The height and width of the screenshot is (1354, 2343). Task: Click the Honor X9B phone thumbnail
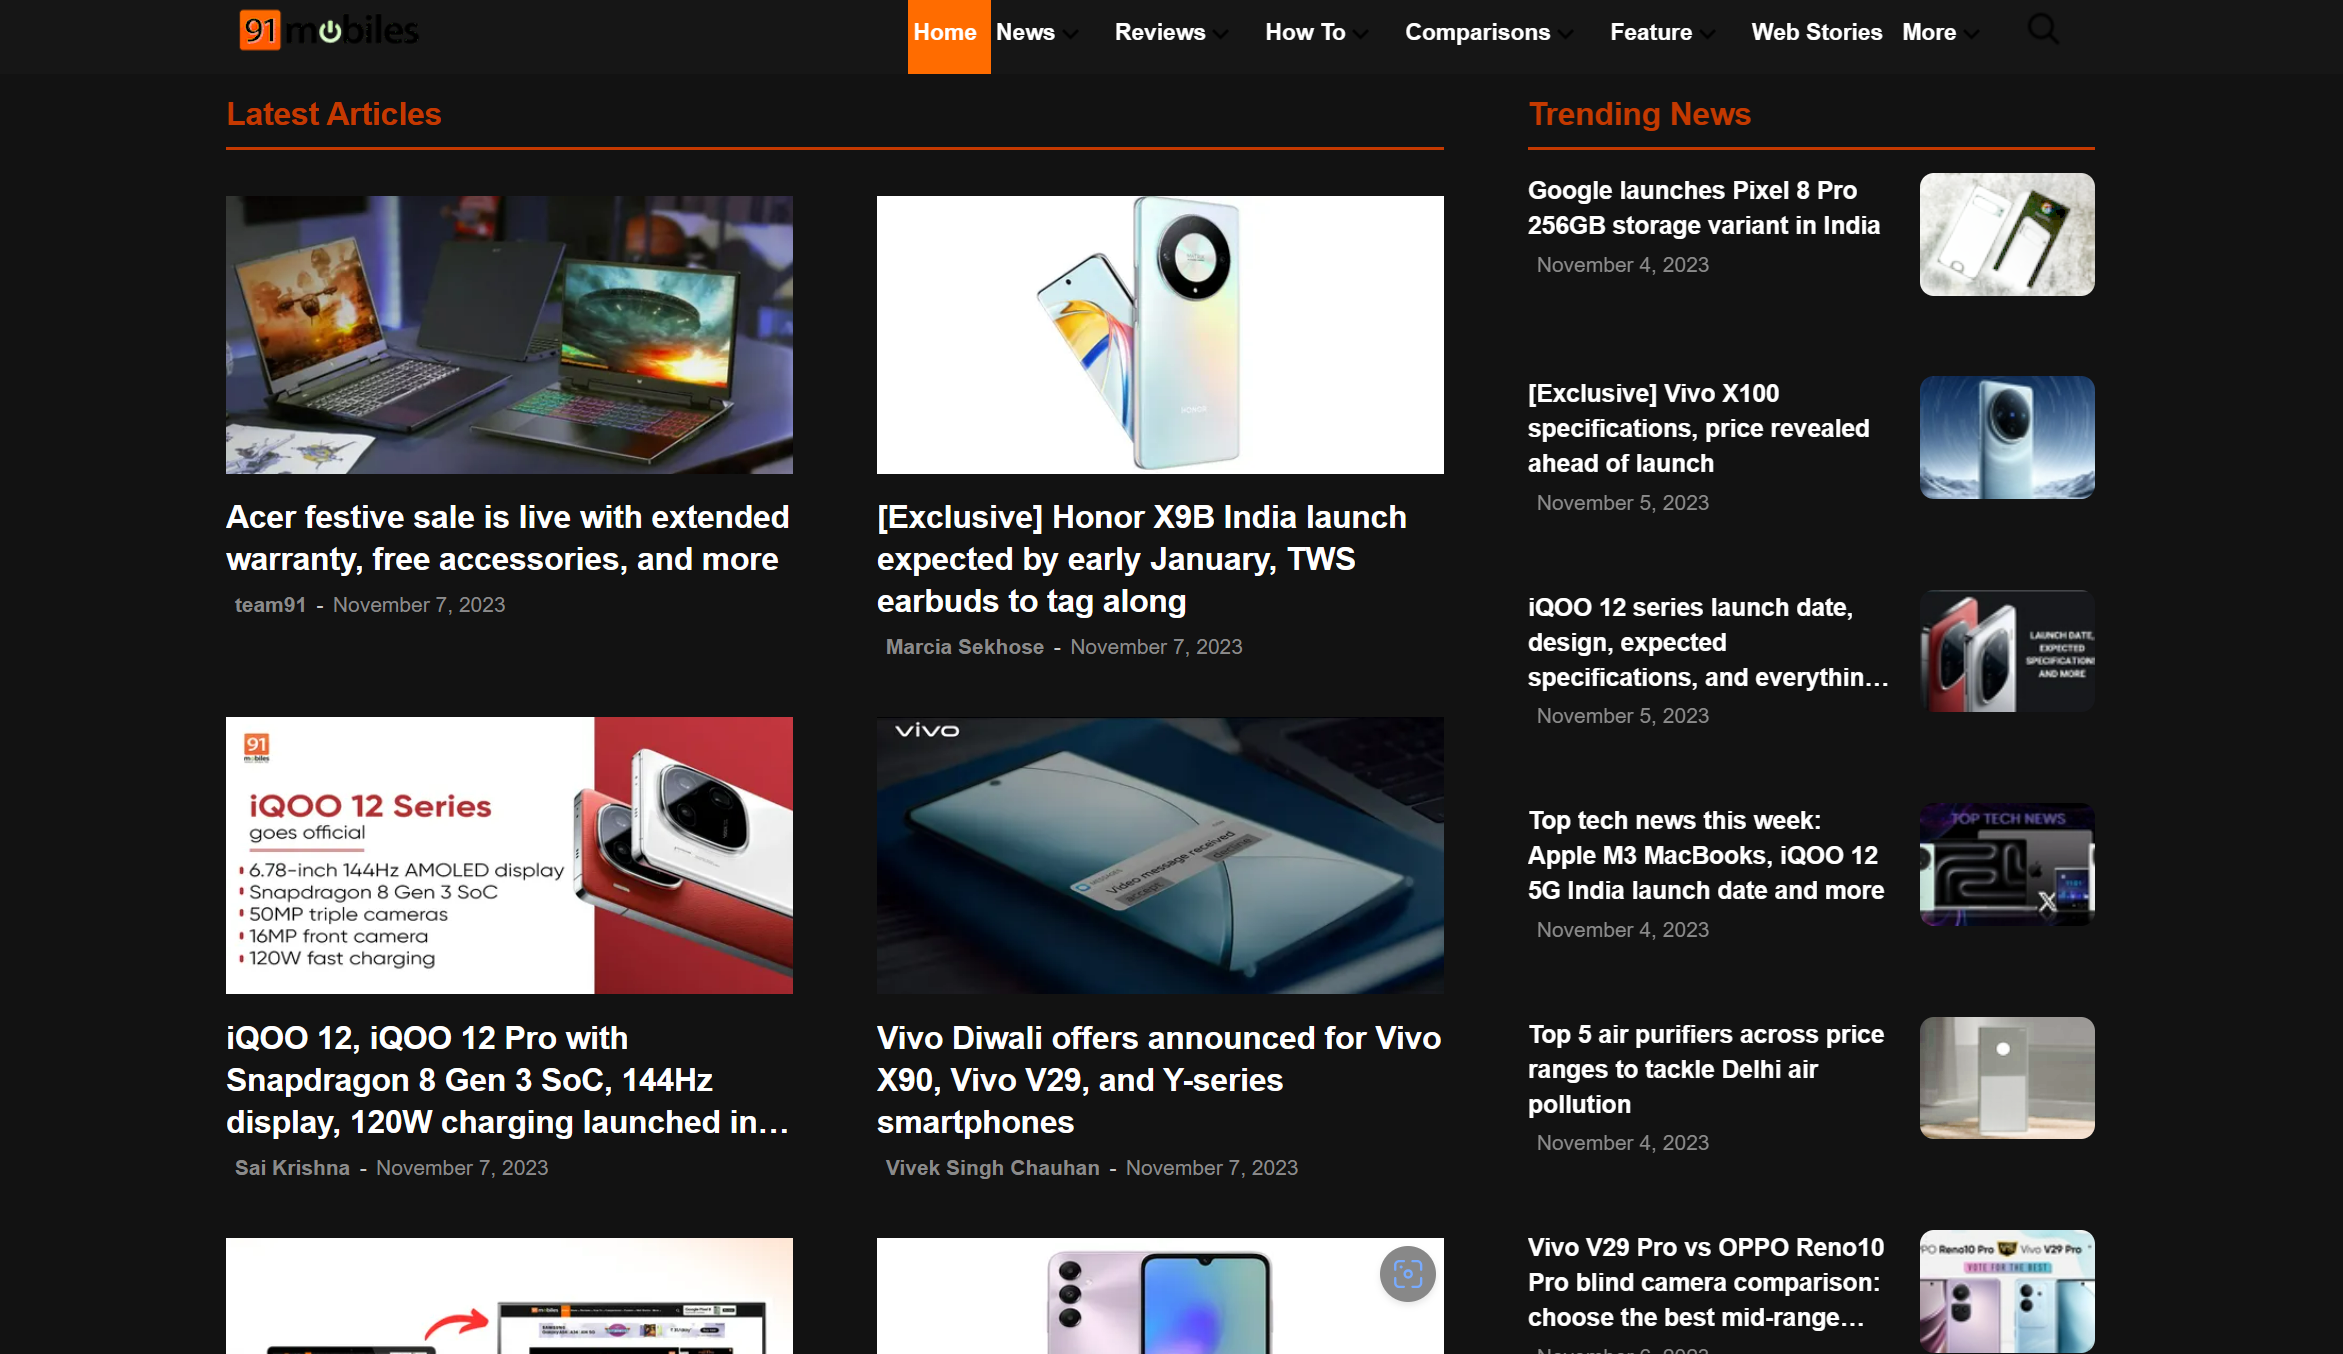[x=1160, y=335]
